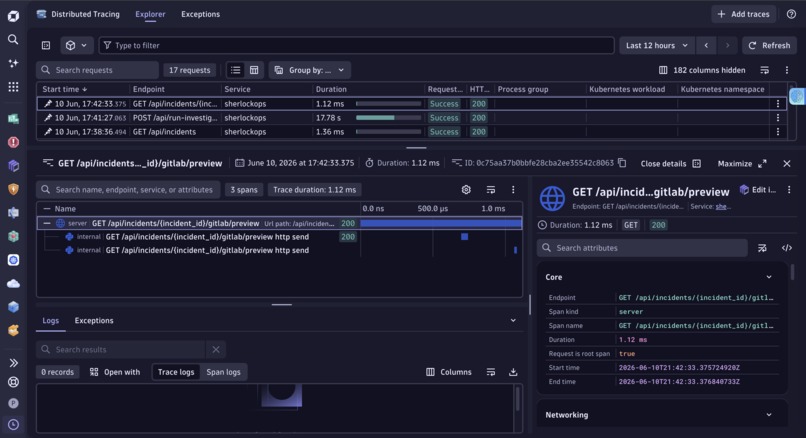The width and height of the screenshot is (806, 438).
Task: Maximize the trace details panel
Action: pyautogui.click(x=742, y=163)
